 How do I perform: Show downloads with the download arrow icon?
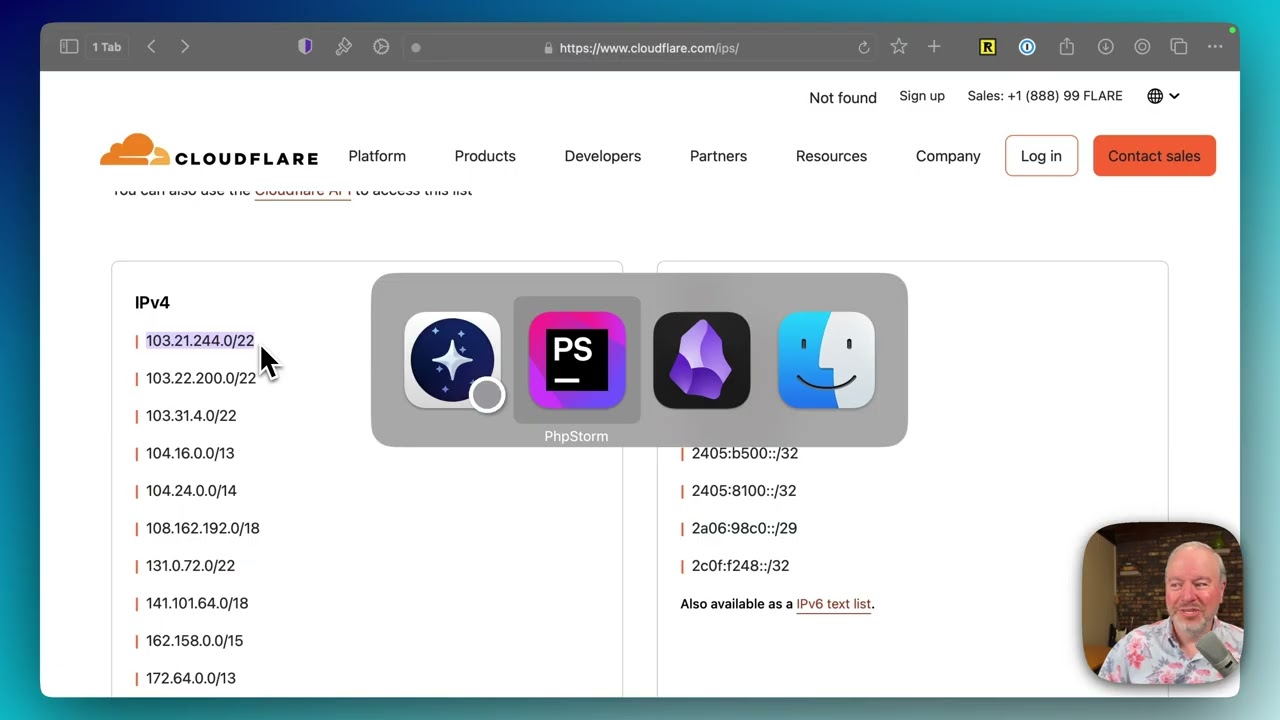point(1106,47)
